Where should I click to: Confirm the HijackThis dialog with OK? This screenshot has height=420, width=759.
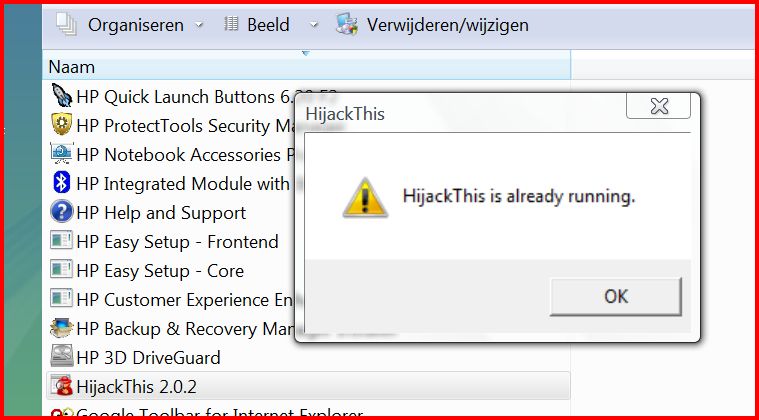(x=616, y=296)
